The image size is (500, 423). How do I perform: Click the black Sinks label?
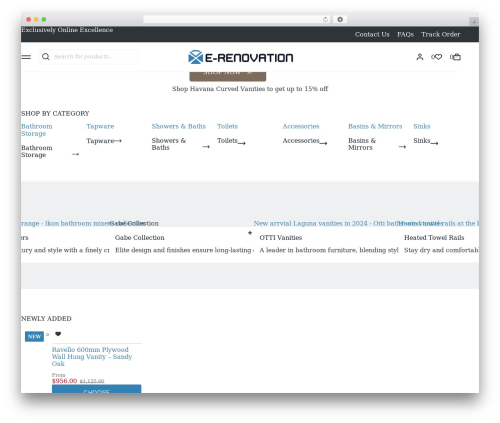[422, 141]
